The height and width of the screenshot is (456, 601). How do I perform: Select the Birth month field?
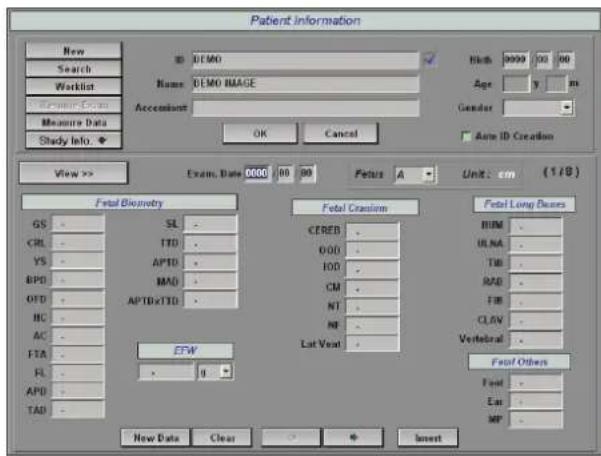point(543,60)
